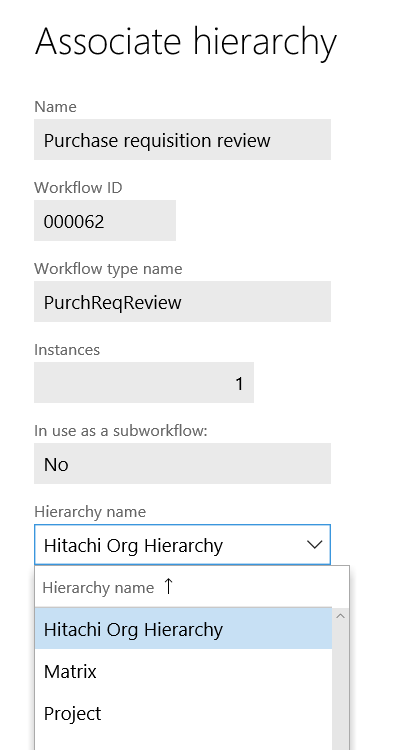The height and width of the screenshot is (750, 411).
Task: Click the subworkflow field showing No
Action: click(x=182, y=463)
